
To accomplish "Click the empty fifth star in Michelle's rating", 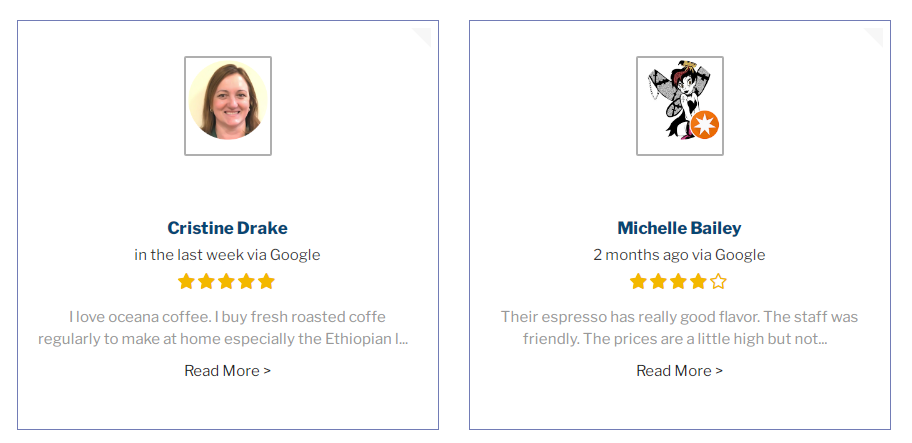I will point(718,281).
